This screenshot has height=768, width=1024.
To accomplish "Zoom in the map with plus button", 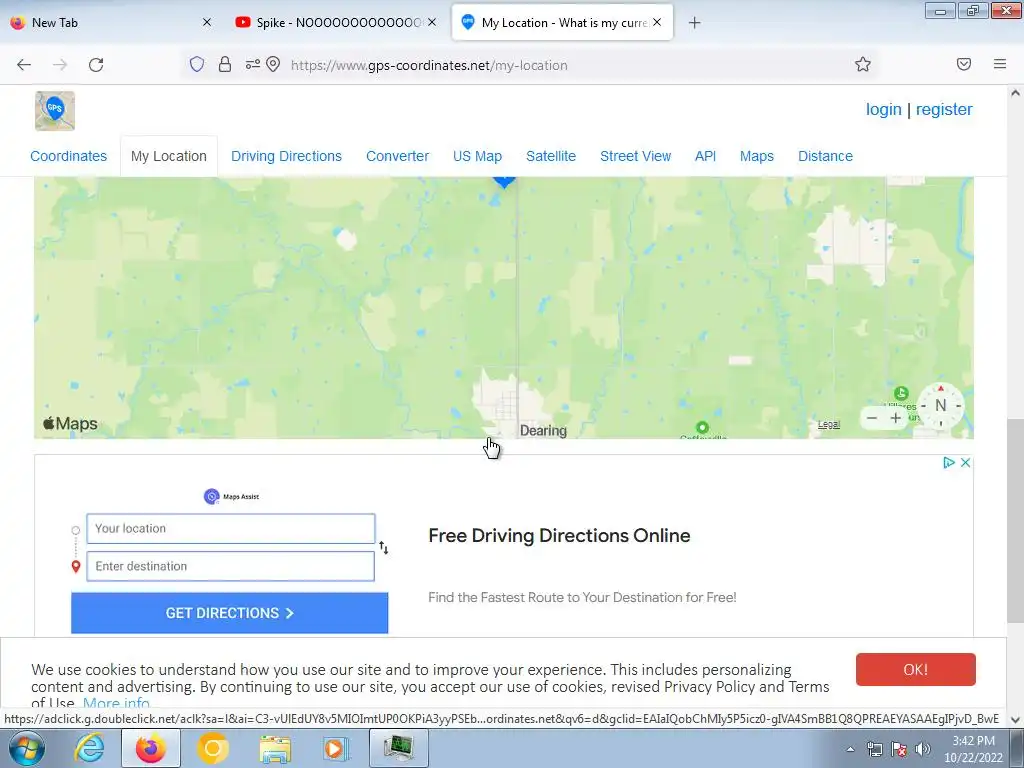I will tap(895, 418).
